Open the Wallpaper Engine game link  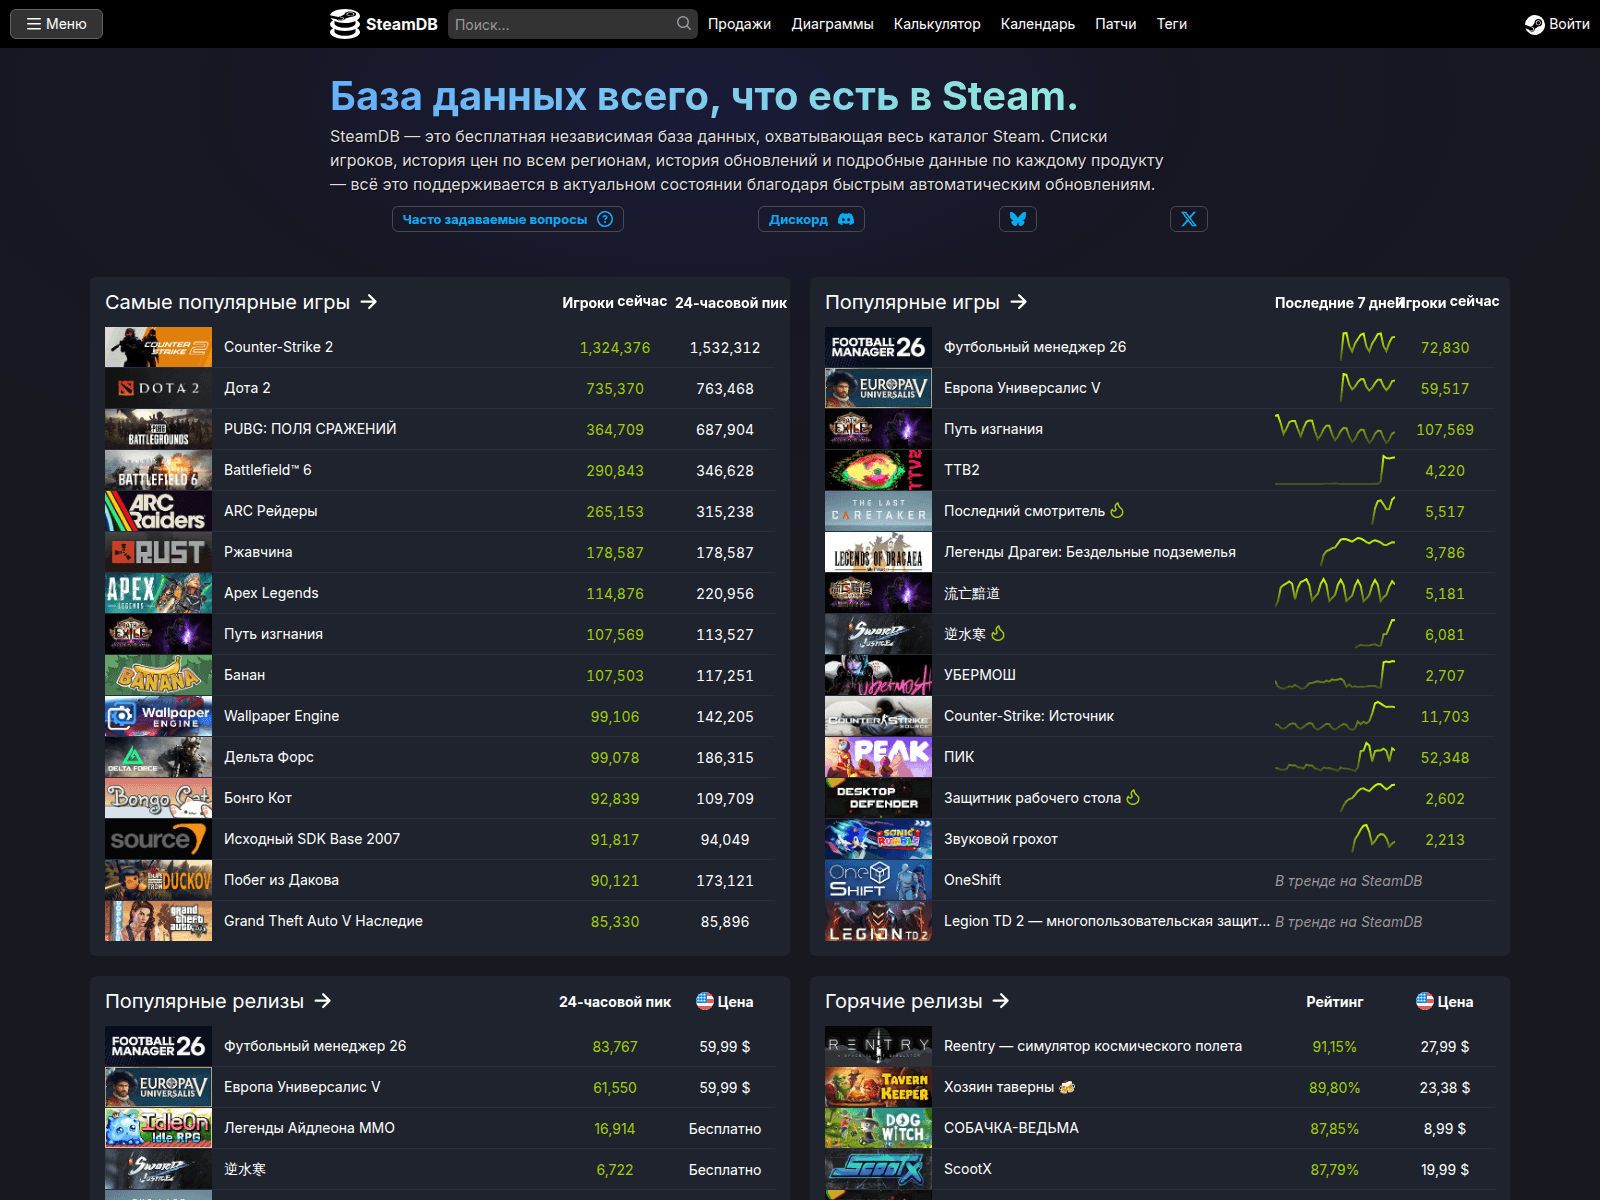tap(281, 716)
